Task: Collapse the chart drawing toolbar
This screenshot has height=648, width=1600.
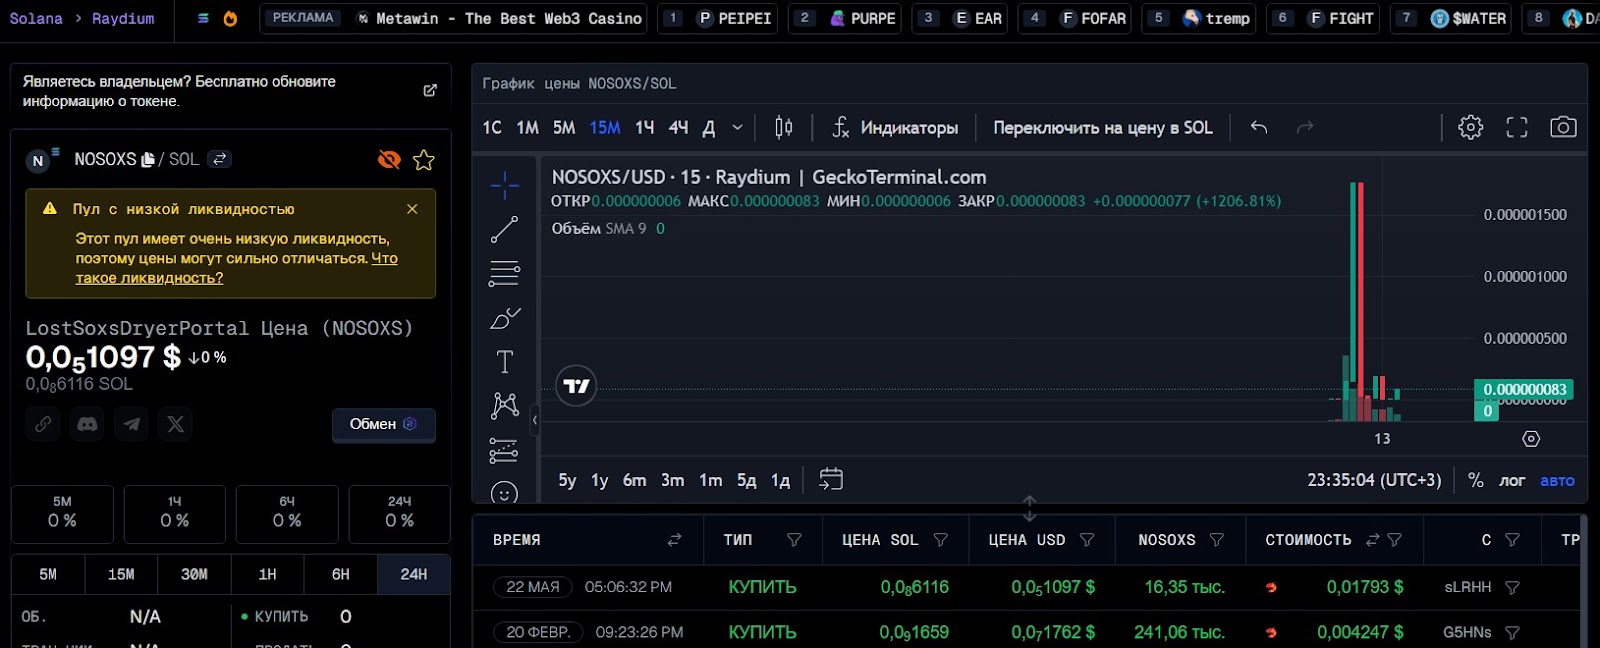Action: (535, 420)
